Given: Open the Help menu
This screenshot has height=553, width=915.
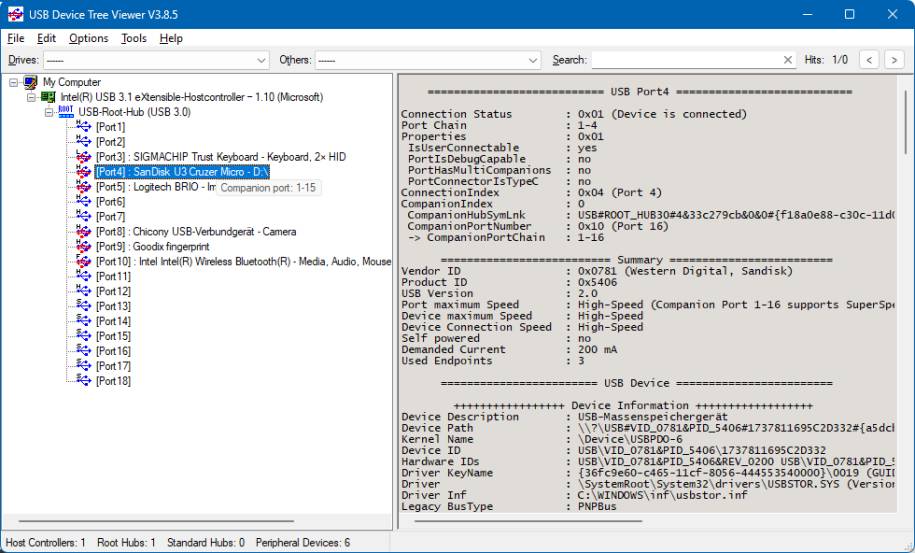Looking at the screenshot, I should click(x=171, y=38).
